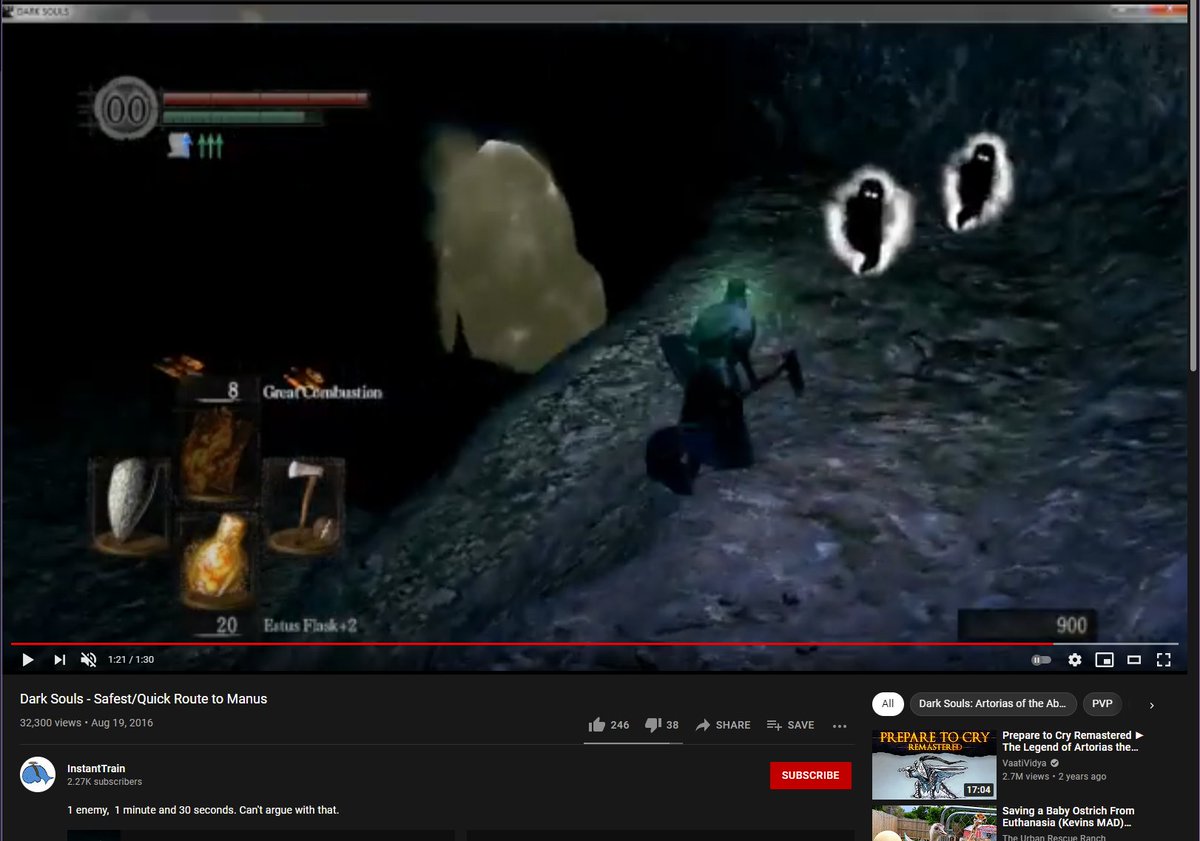Click the green arrows status buff icon
Screen dimensions: 1200x841
tap(210, 147)
